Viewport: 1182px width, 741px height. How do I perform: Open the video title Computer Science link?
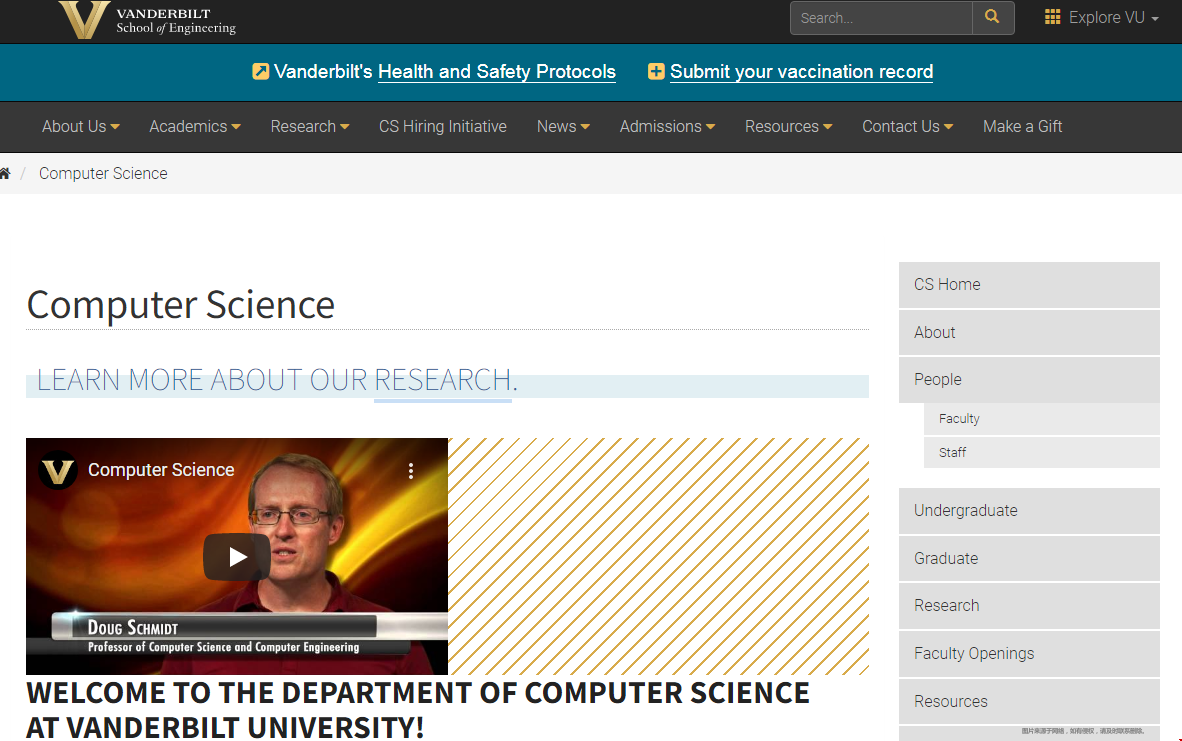point(161,470)
